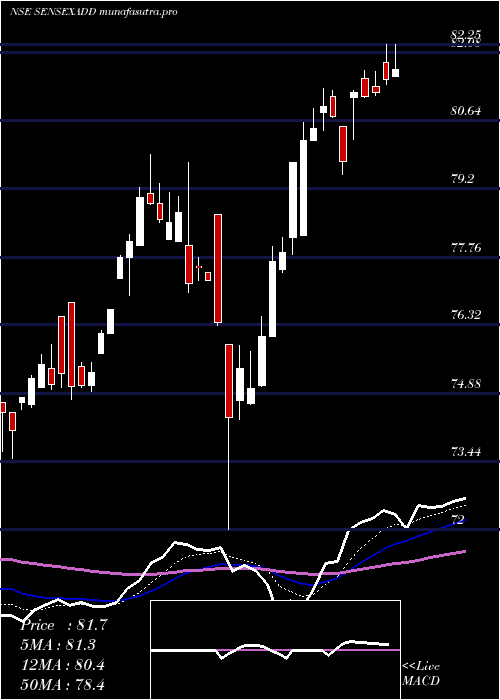This screenshot has width=500, height=700.
Task: Click the last white candlestick at top right
Action: [396, 73]
